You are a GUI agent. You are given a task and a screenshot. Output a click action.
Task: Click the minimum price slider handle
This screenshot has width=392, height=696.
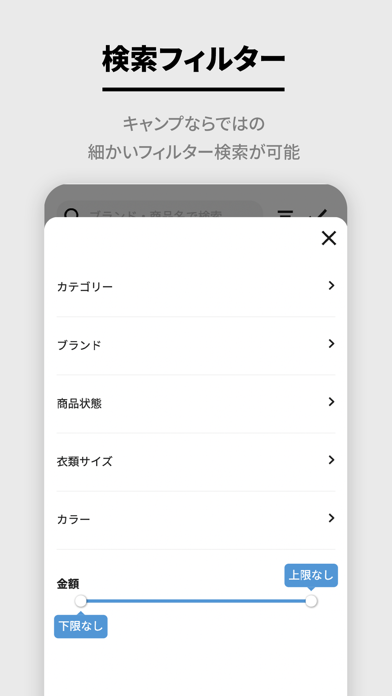81,601
